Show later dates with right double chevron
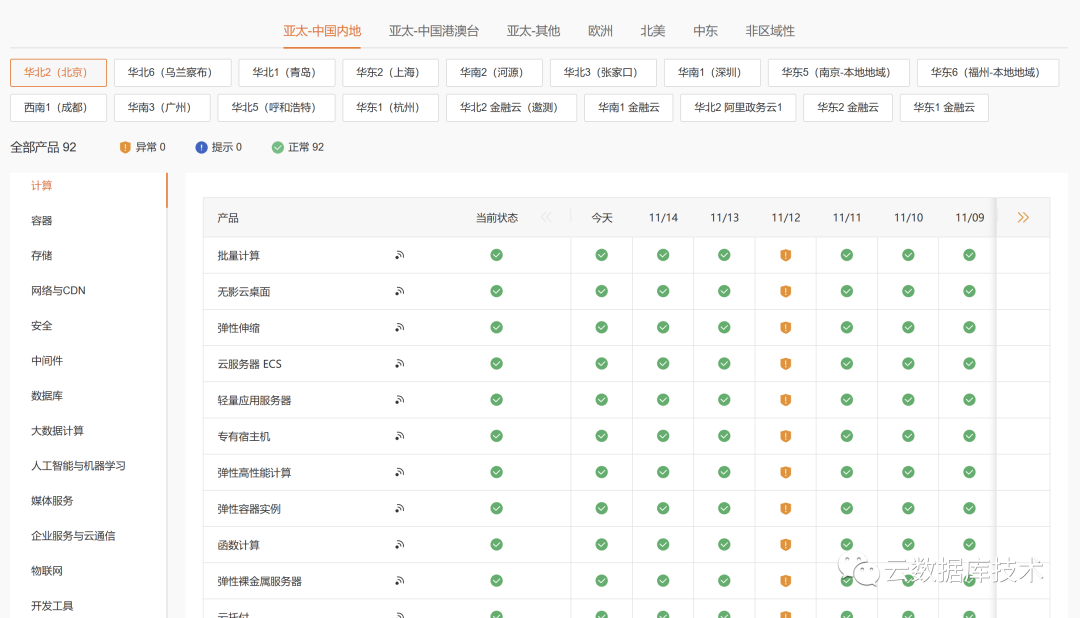This screenshot has width=1080, height=618. point(1022,217)
